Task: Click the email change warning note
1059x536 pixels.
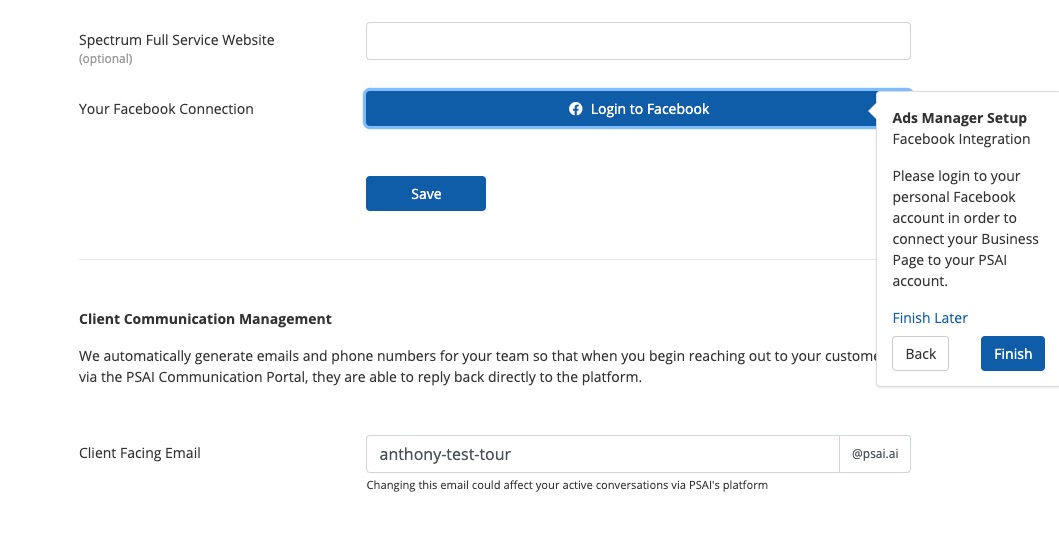Action: coord(567,486)
